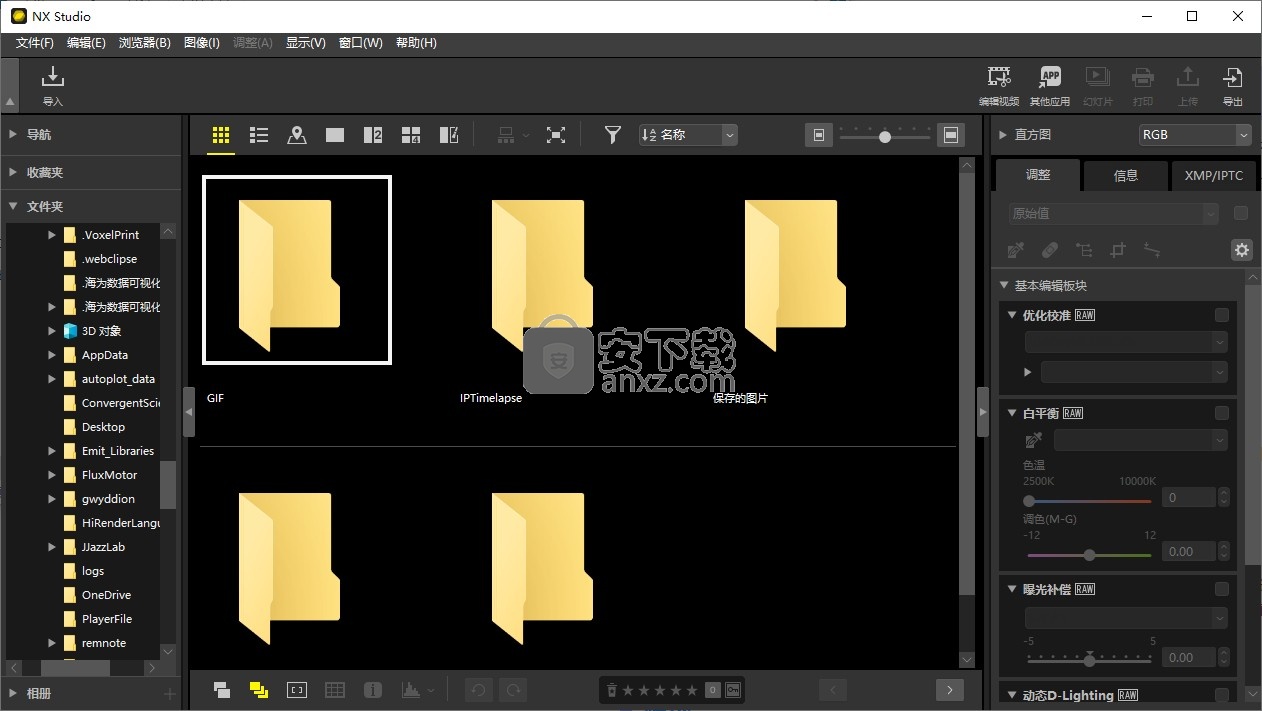Image resolution: width=1262 pixels, height=711 pixels.
Task: Open the adjustment settings gear icon
Action: pos(1242,250)
